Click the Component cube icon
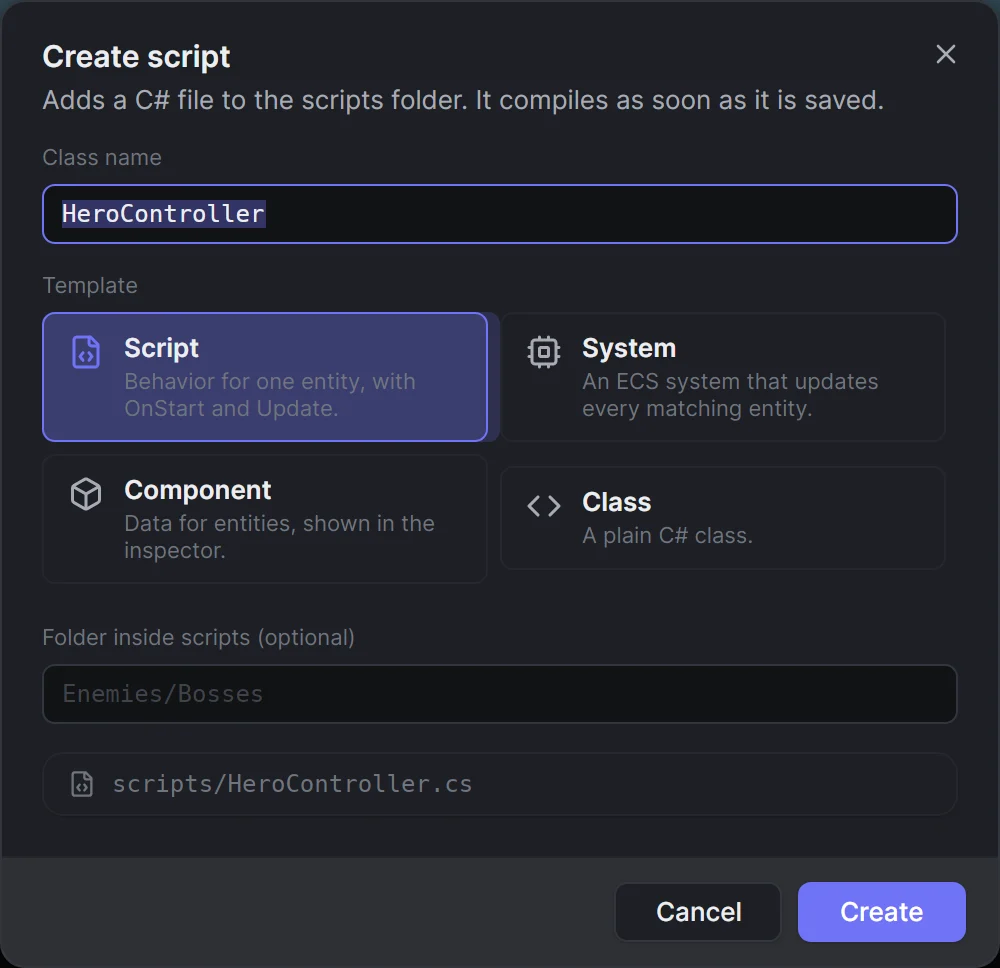 86,494
